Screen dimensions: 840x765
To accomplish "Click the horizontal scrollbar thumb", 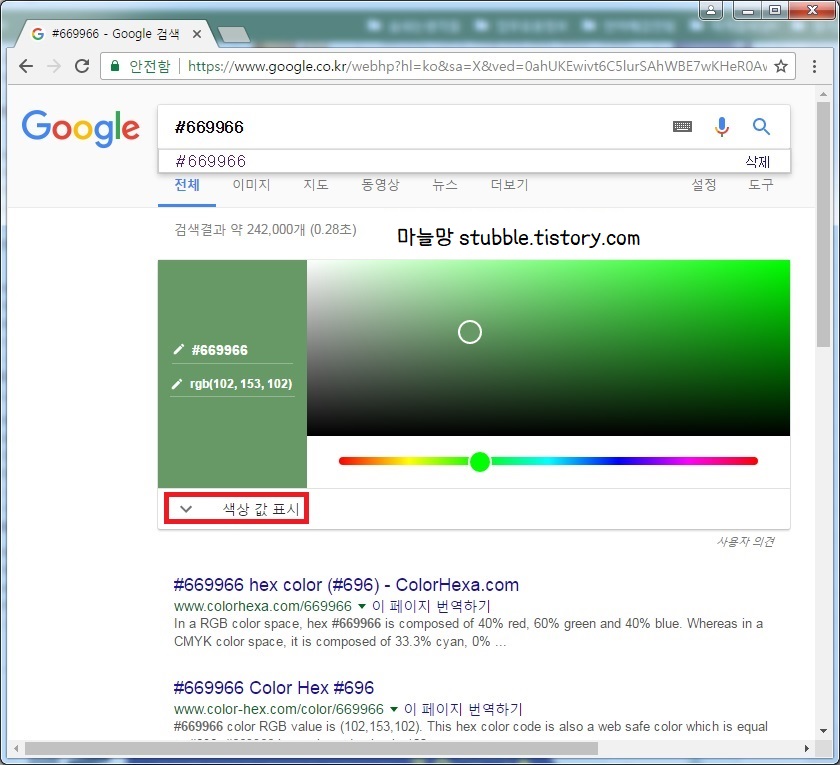I will [311, 748].
